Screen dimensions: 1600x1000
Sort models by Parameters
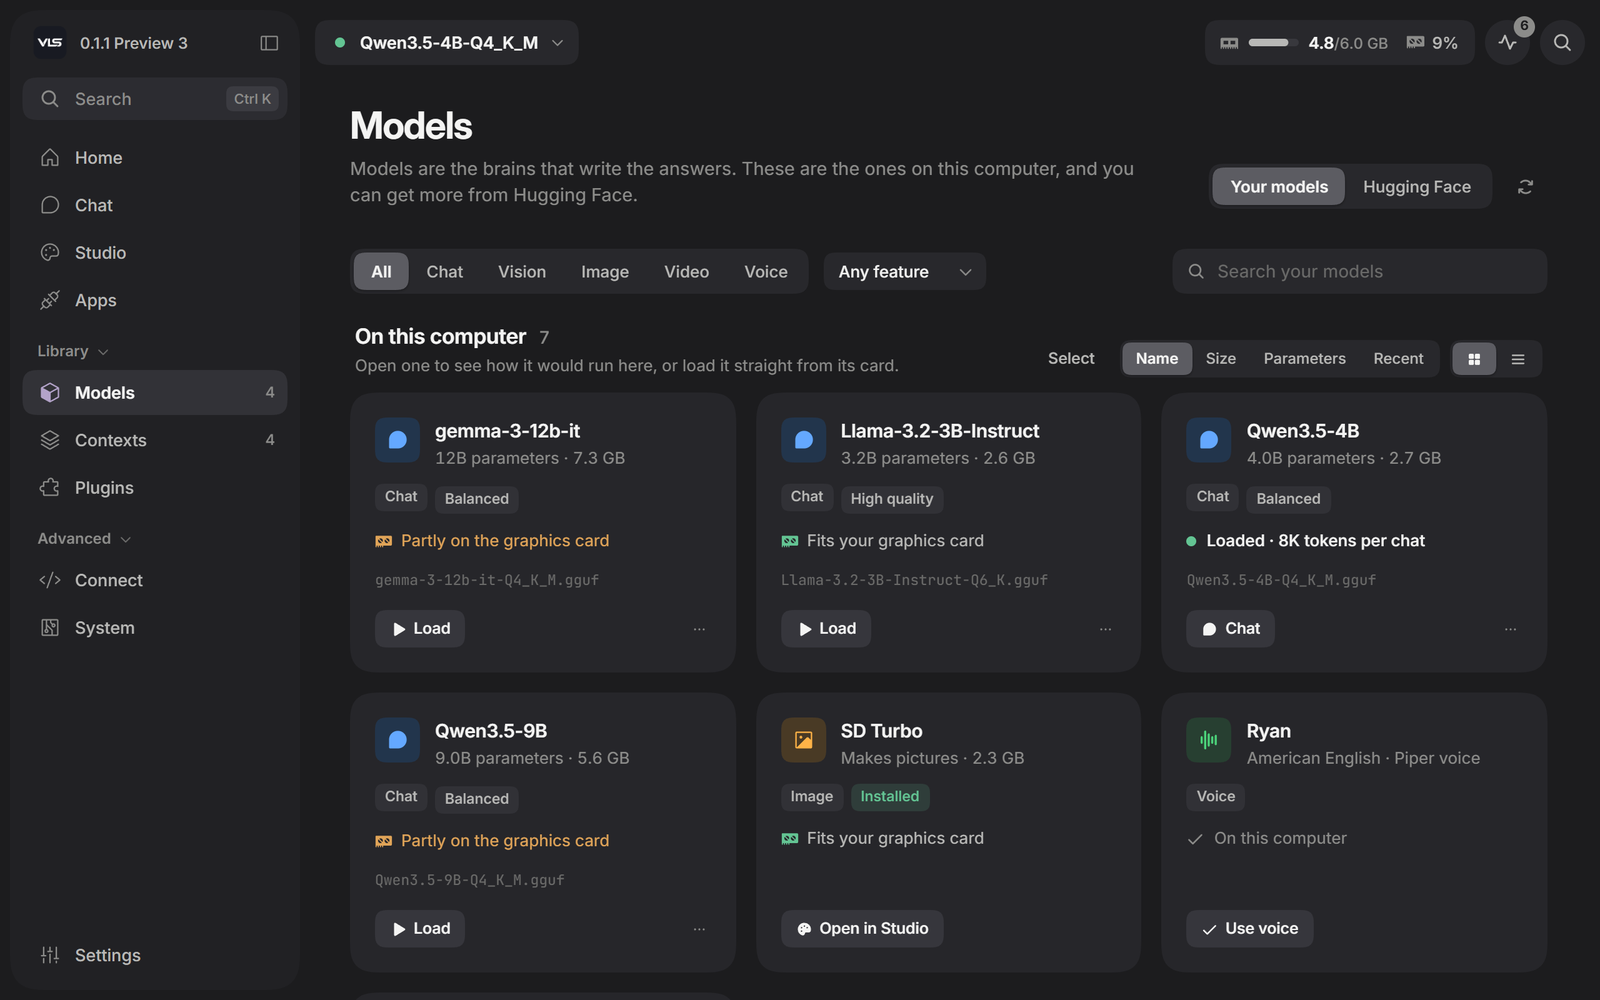[1304, 359]
